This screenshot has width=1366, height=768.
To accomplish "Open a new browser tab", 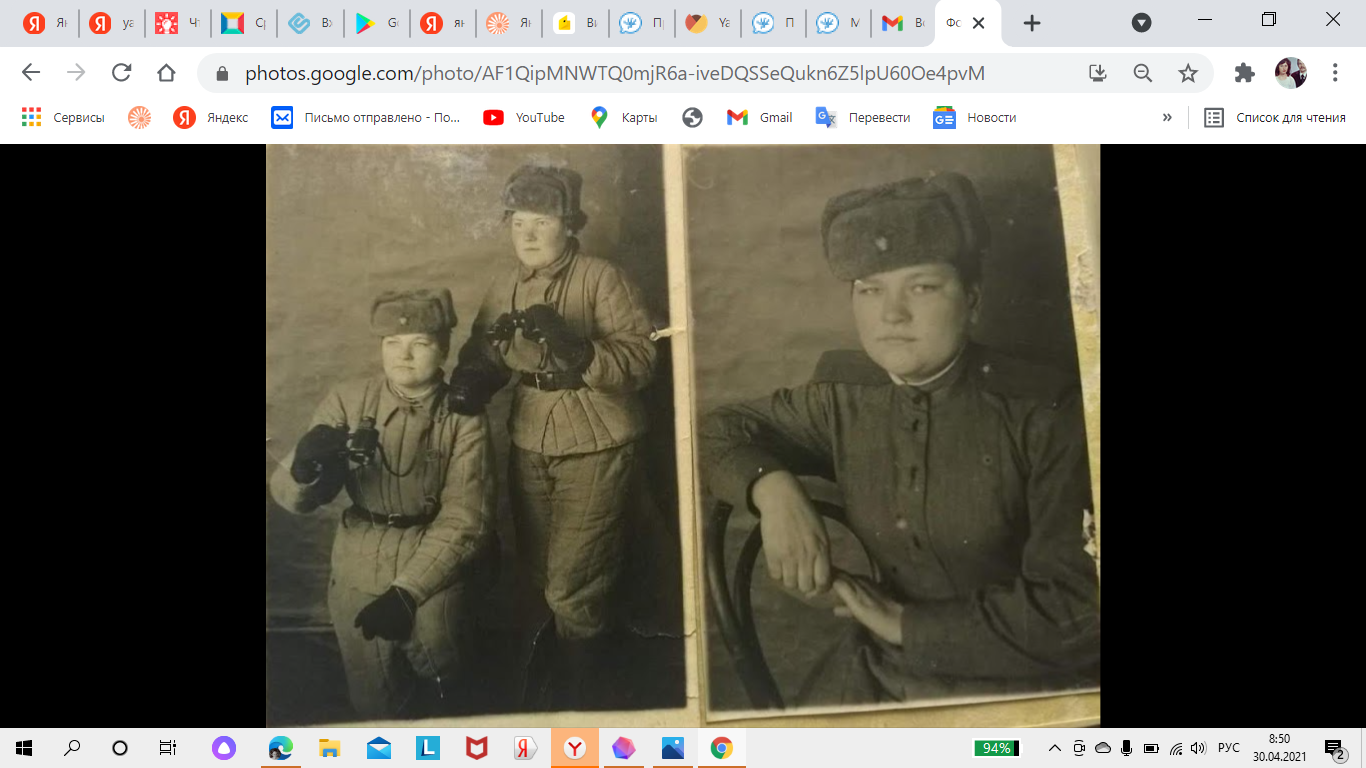I will 1032,23.
